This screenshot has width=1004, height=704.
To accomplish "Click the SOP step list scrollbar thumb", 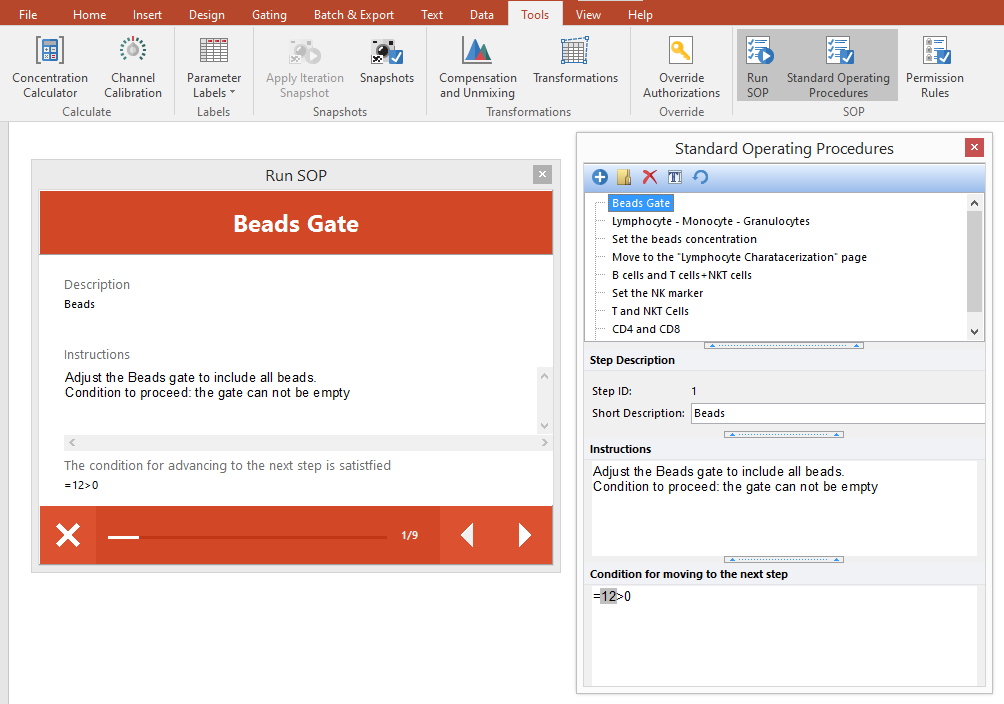I will coord(974,261).
